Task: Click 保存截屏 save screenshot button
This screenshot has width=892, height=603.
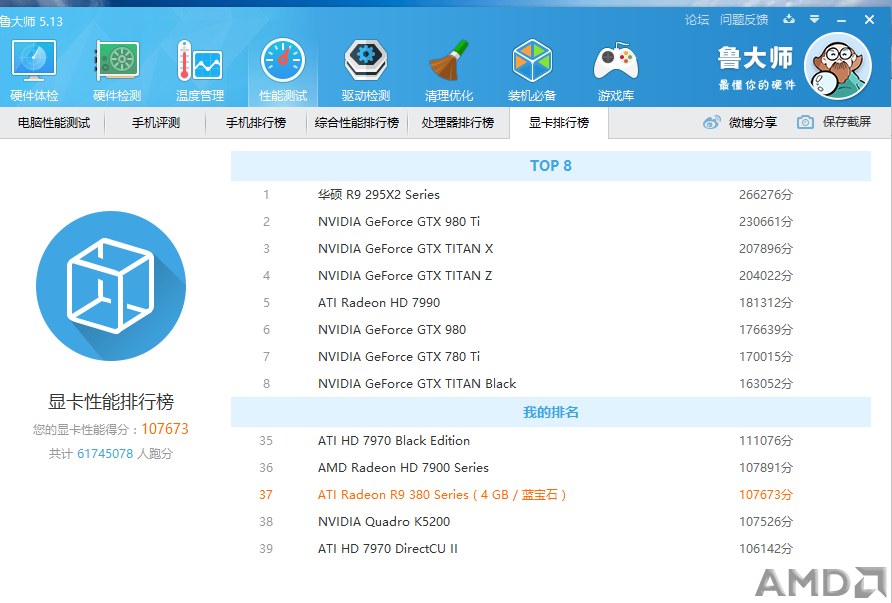Action: tap(834, 122)
